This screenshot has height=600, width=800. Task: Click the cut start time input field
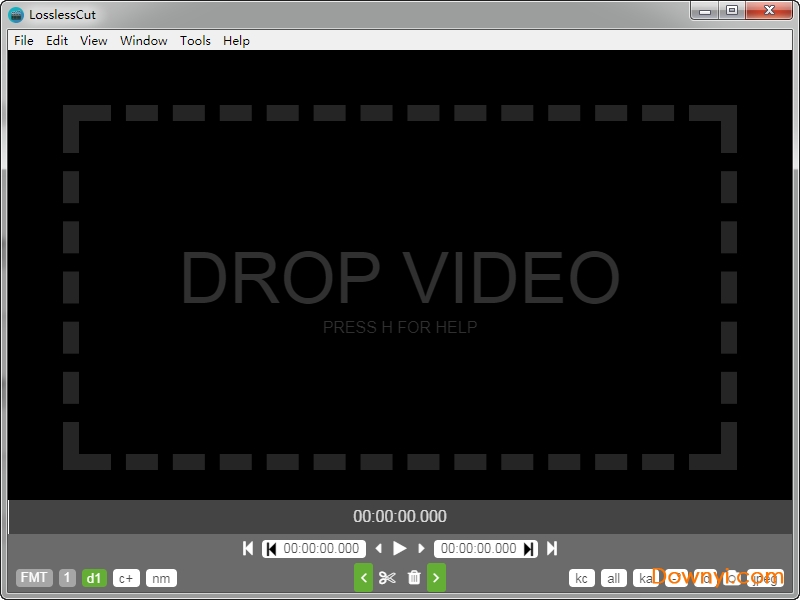(321, 548)
